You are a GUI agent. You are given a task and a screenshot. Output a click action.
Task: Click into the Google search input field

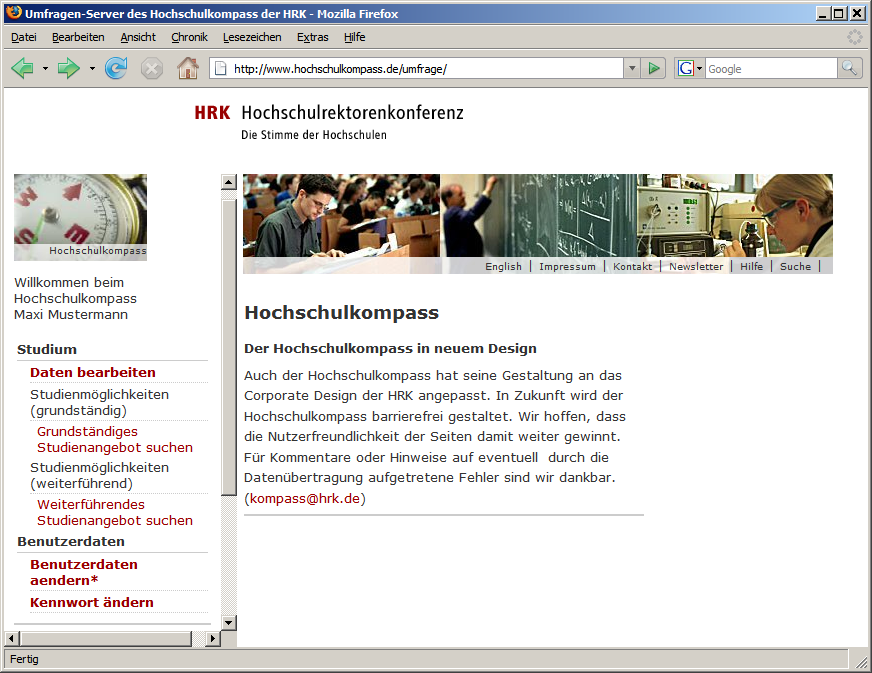(x=770, y=69)
